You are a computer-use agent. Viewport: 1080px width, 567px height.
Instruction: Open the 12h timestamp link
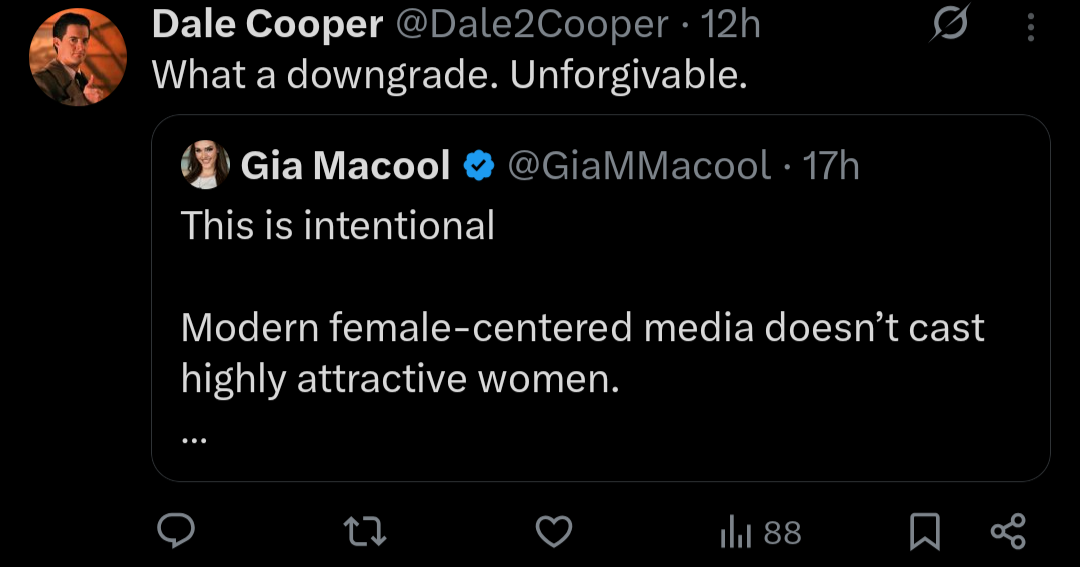(x=731, y=26)
